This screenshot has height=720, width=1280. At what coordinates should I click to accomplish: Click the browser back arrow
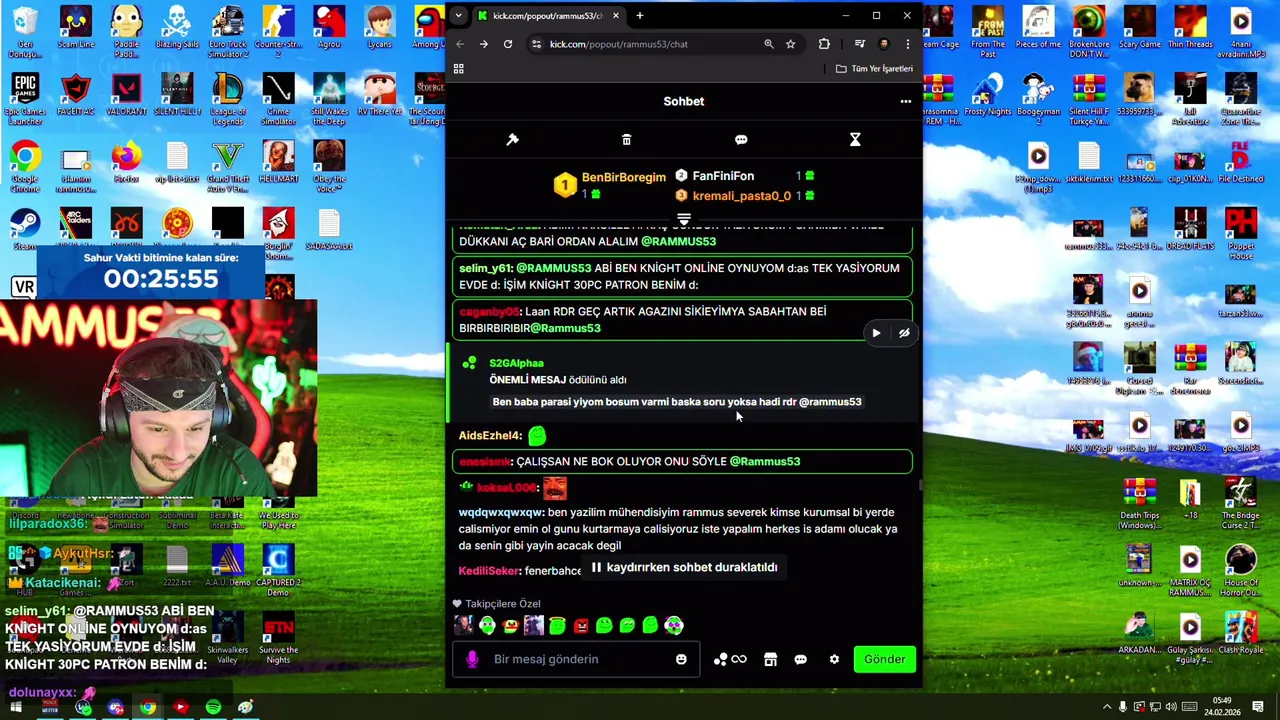tap(460, 44)
